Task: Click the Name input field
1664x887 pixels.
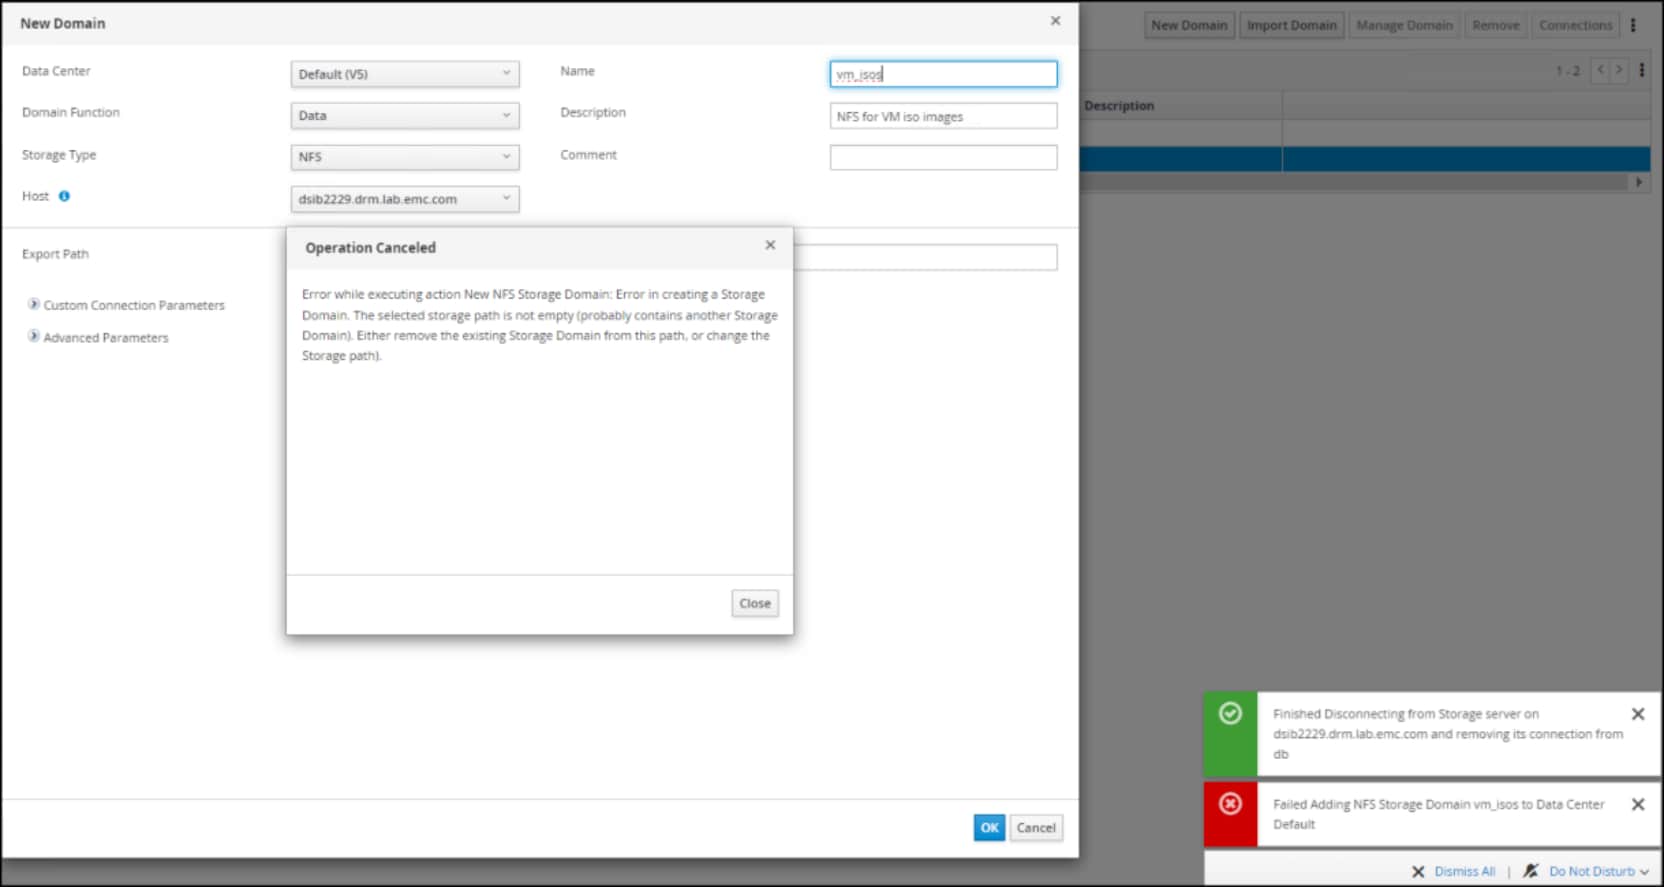Action: click(x=943, y=74)
